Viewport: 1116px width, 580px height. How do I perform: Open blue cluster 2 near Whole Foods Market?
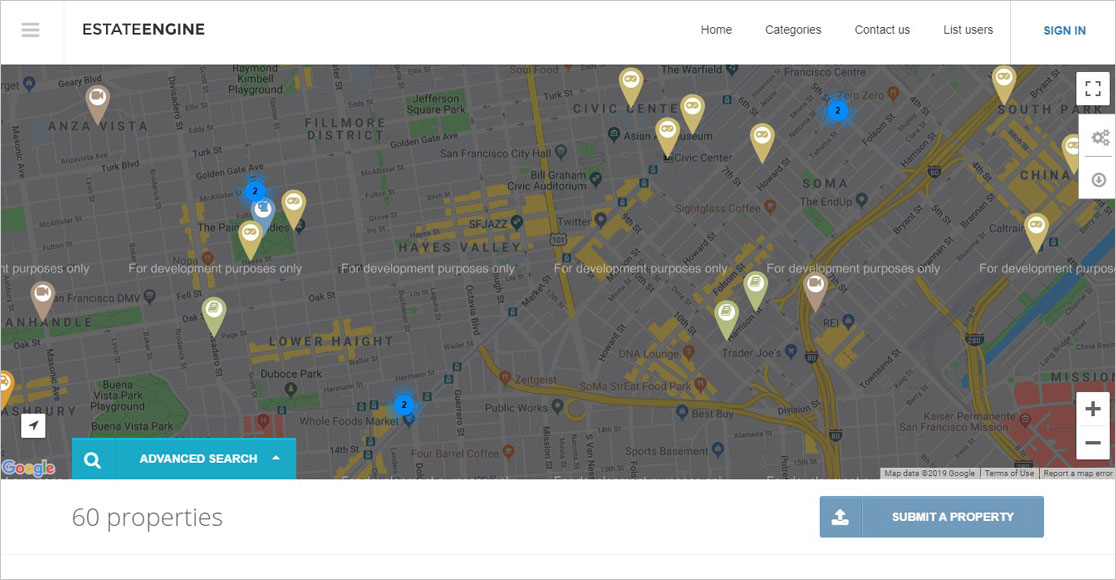click(404, 405)
